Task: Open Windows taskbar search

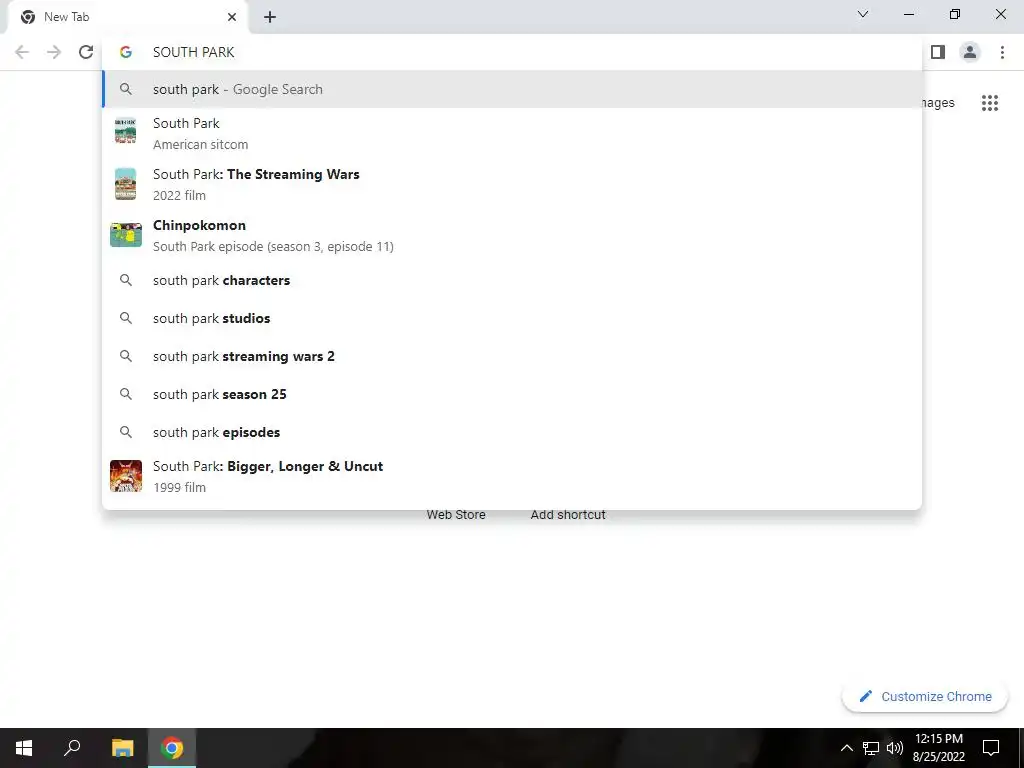Action: pos(72,748)
